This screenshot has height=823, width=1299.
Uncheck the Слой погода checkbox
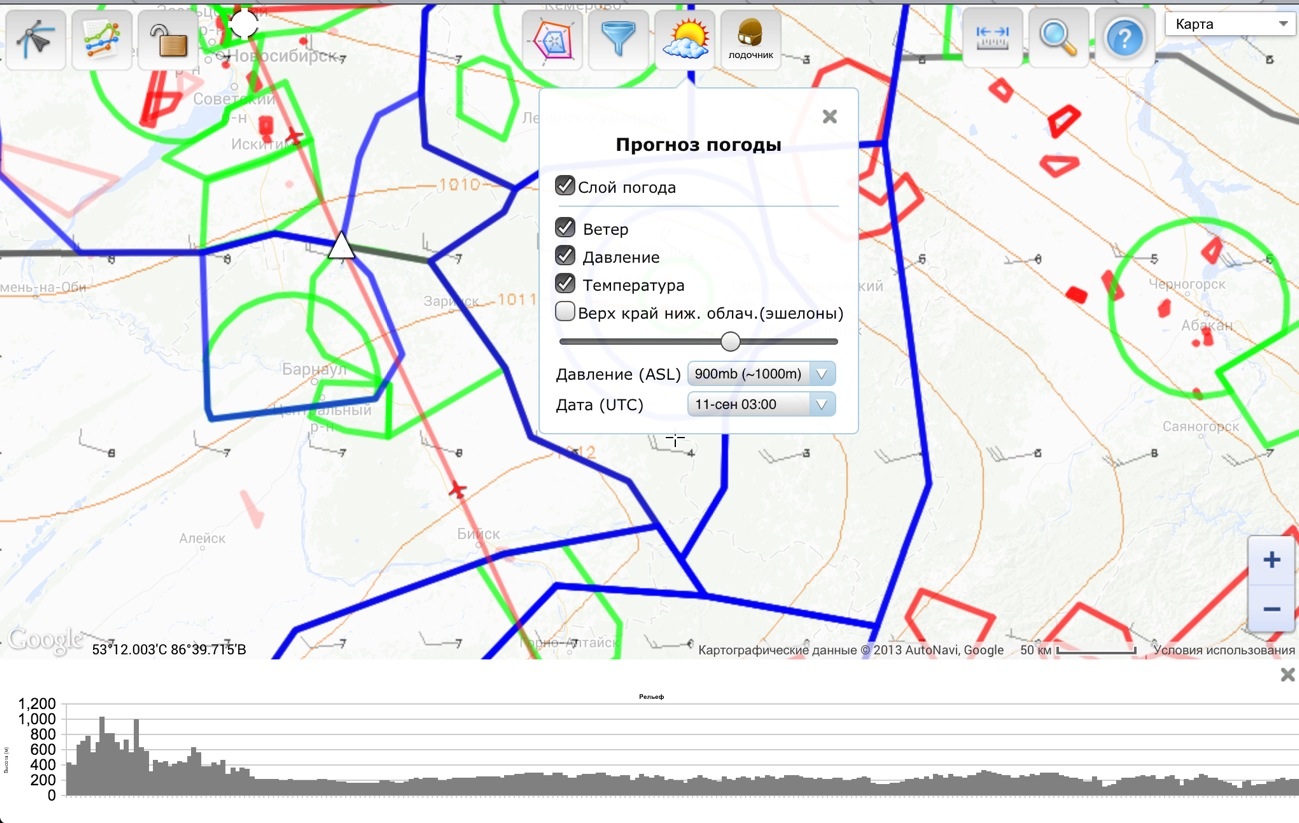(x=565, y=186)
